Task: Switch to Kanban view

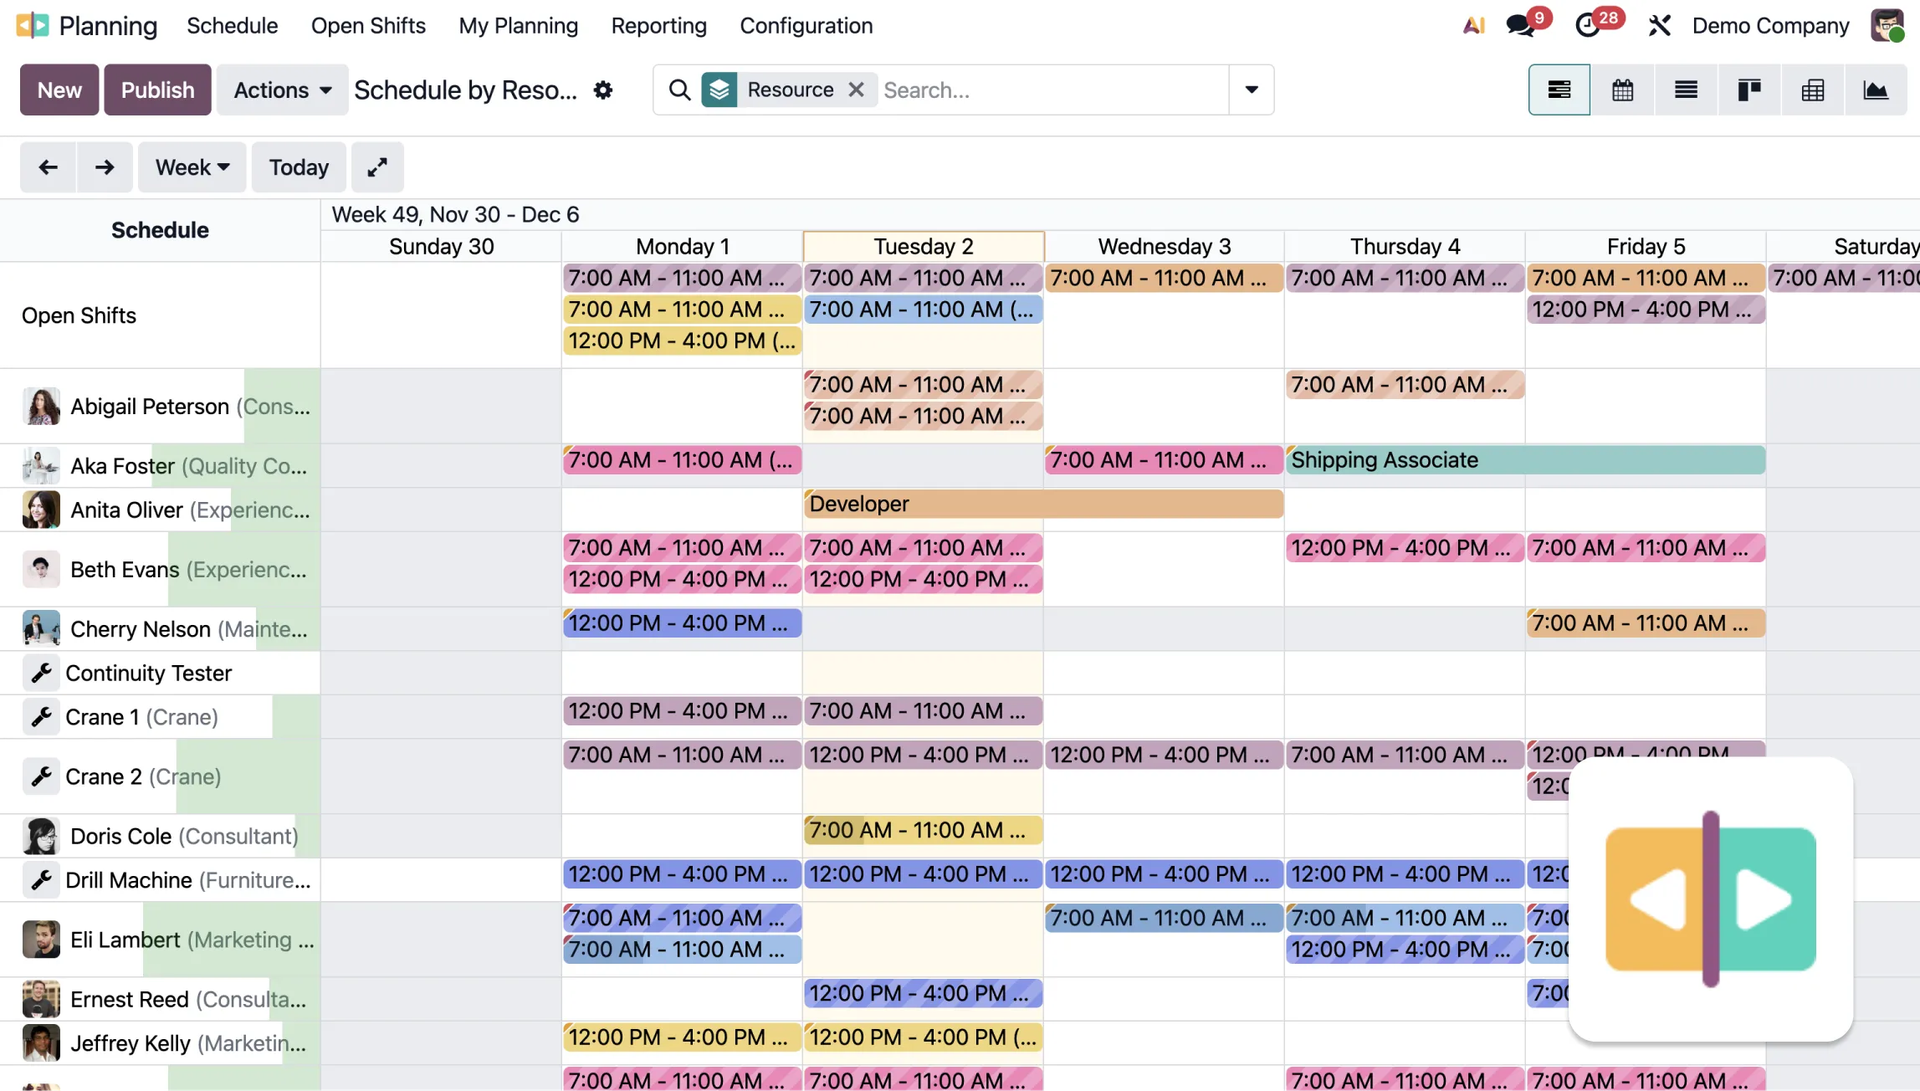Action: pyautogui.click(x=1748, y=90)
